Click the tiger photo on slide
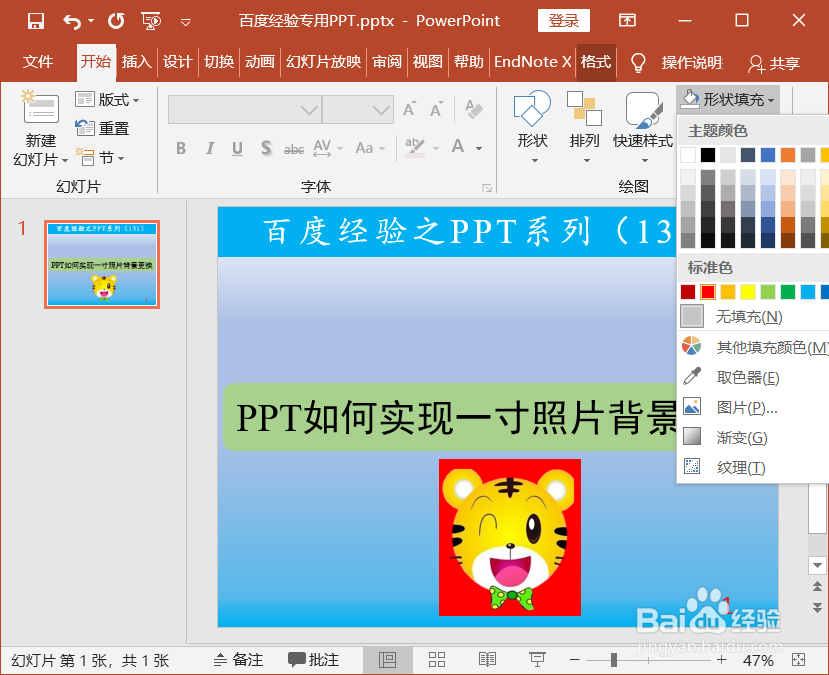This screenshot has height=675, width=829. tap(510, 537)
